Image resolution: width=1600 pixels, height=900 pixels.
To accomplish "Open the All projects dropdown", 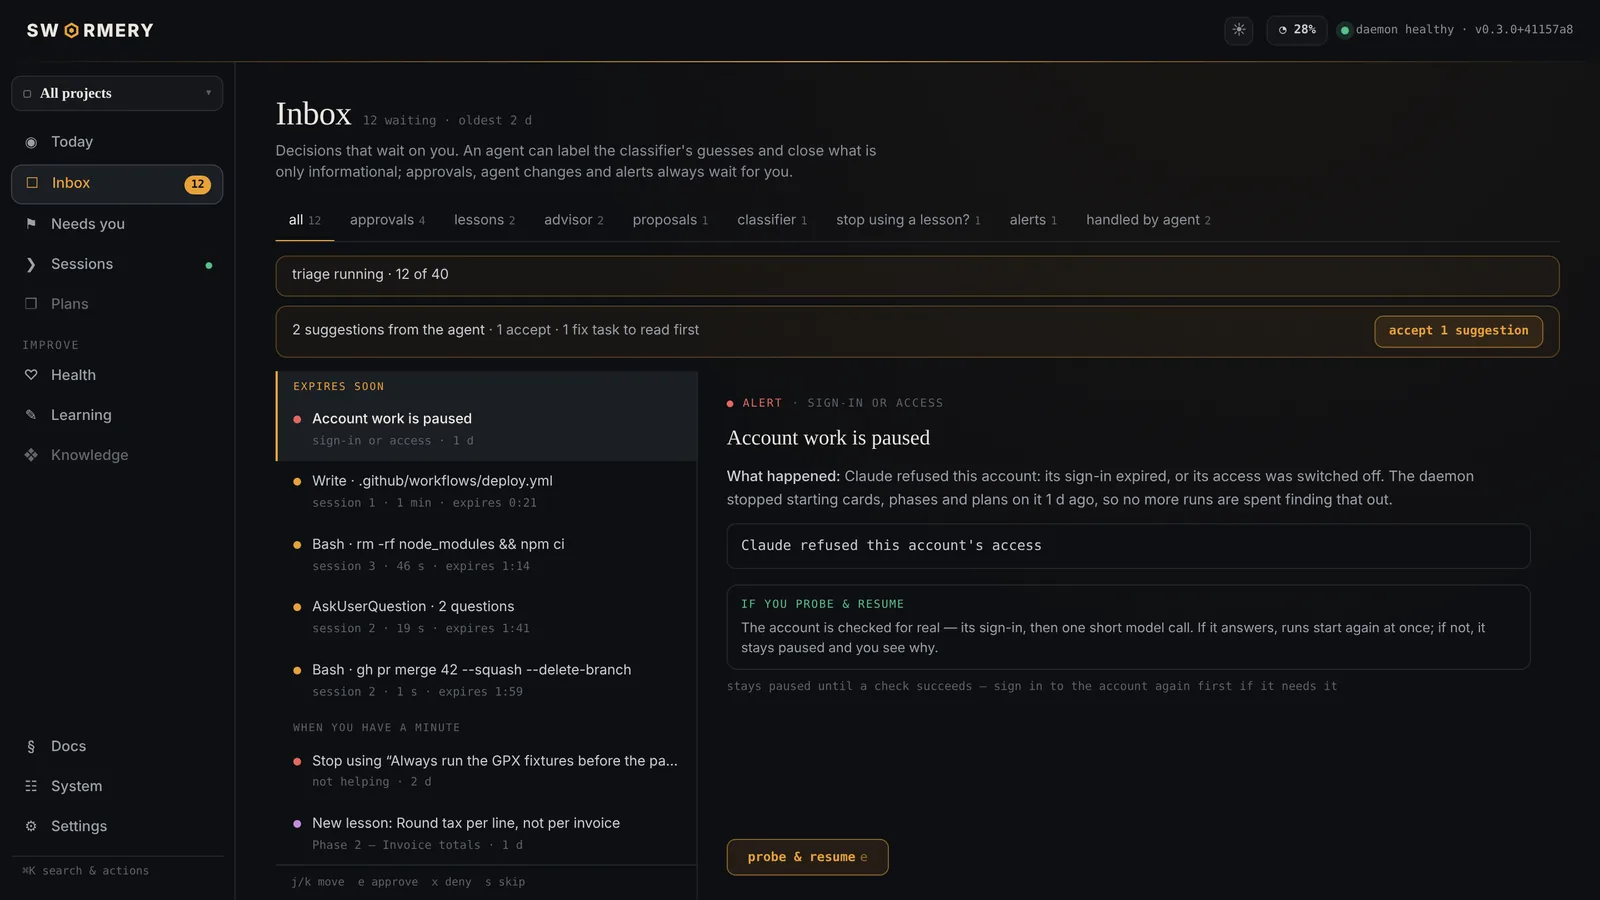I will click(x=117, y=93).
